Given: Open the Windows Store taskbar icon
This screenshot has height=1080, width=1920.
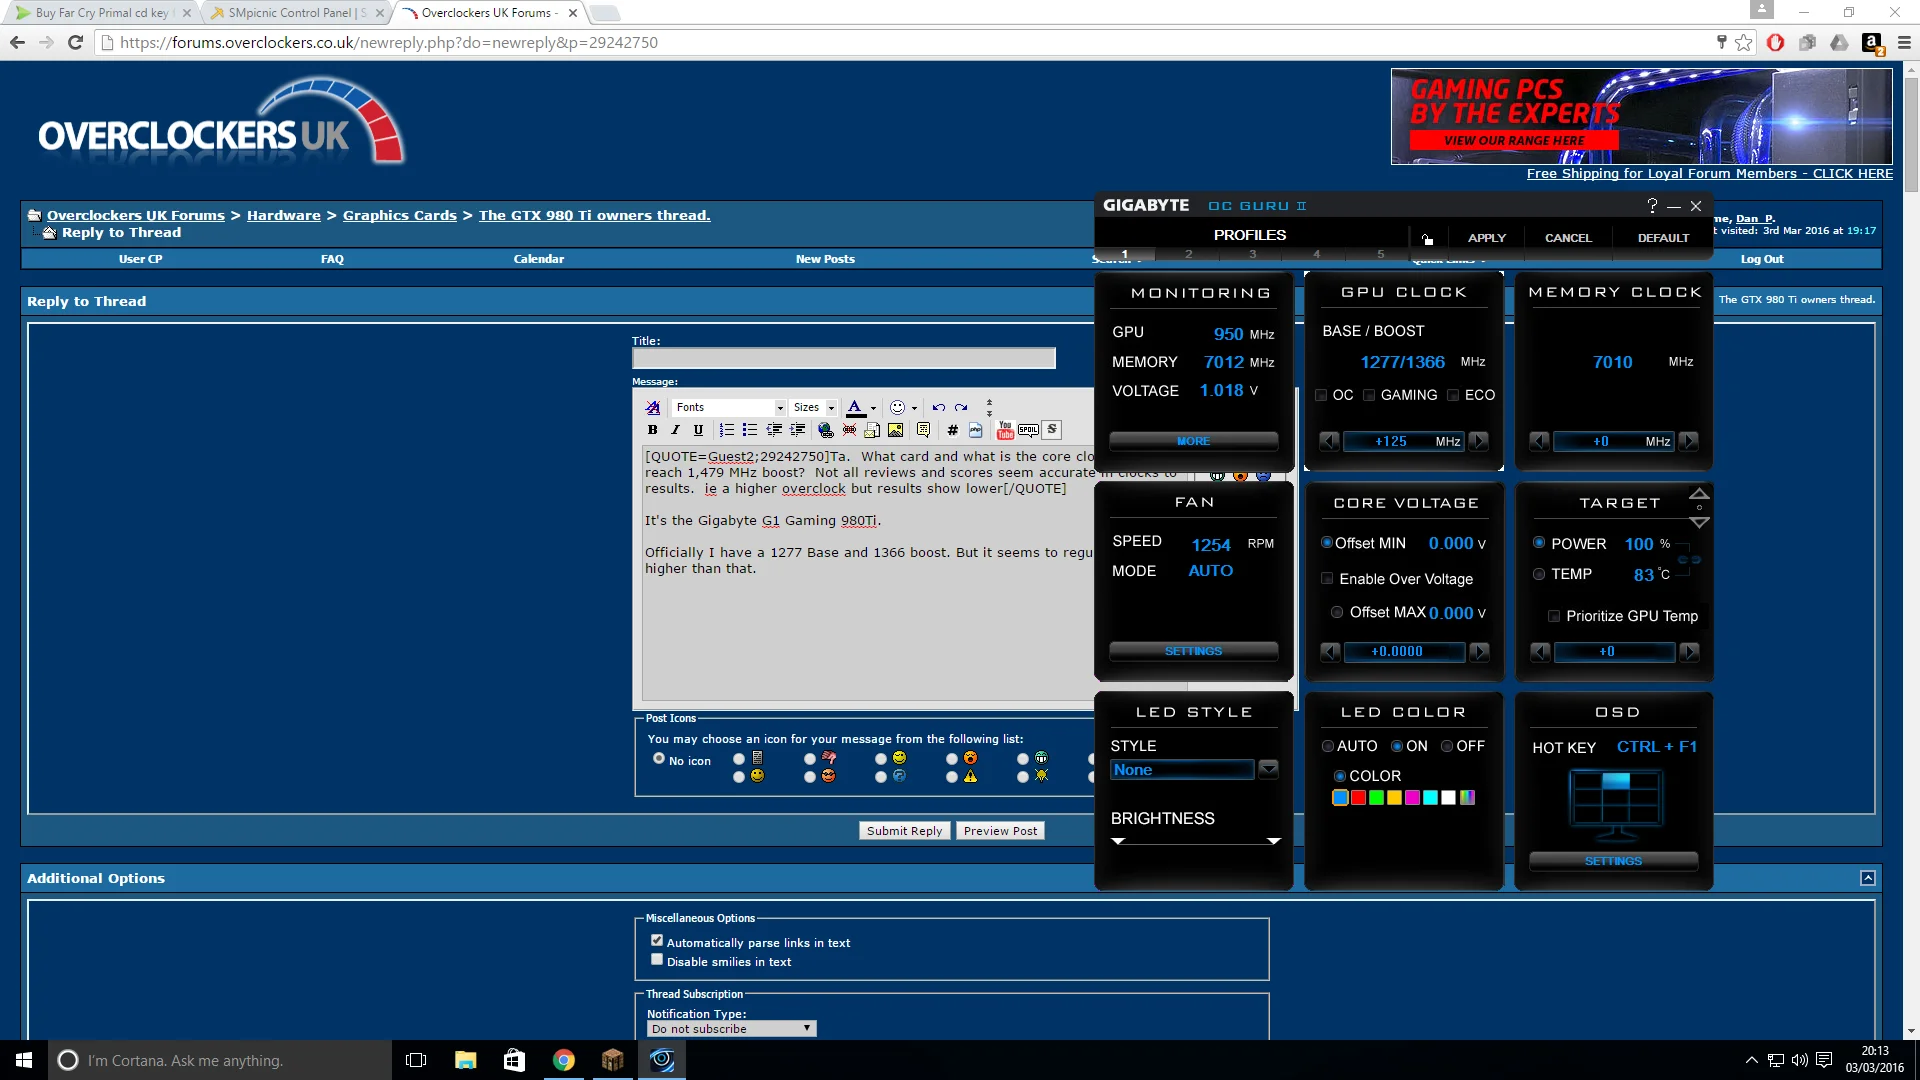Looking at the screenshot, I should click(514, 1060).
